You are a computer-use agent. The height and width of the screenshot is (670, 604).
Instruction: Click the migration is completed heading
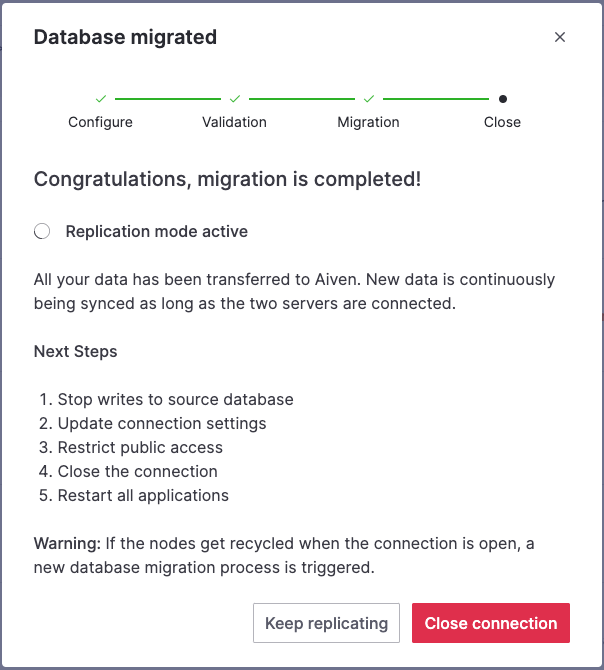(227, 180)
